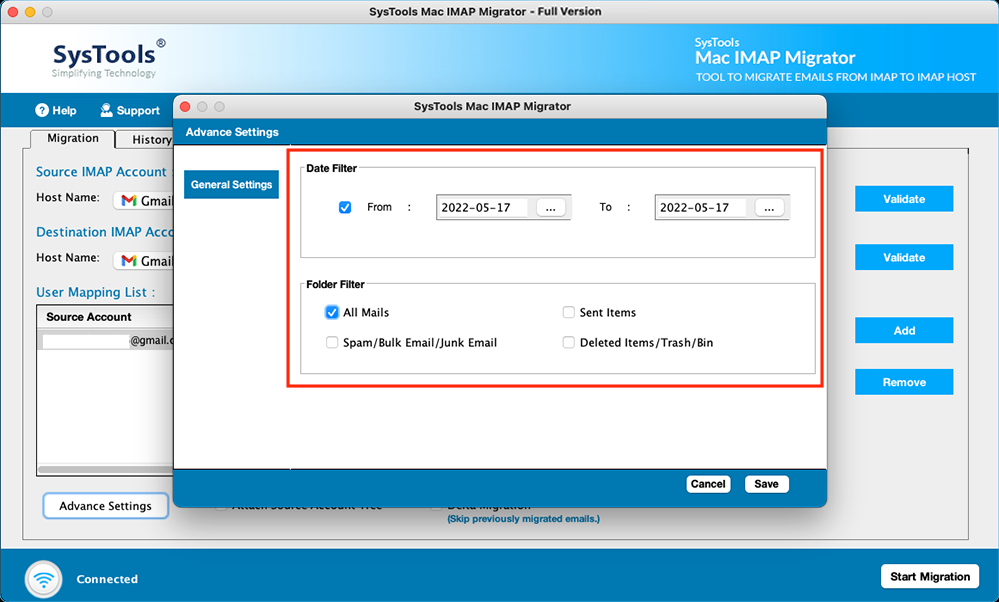The image size is (999, 602).
Task: Click the Connected status text
Action: click(x=107, y=579)
